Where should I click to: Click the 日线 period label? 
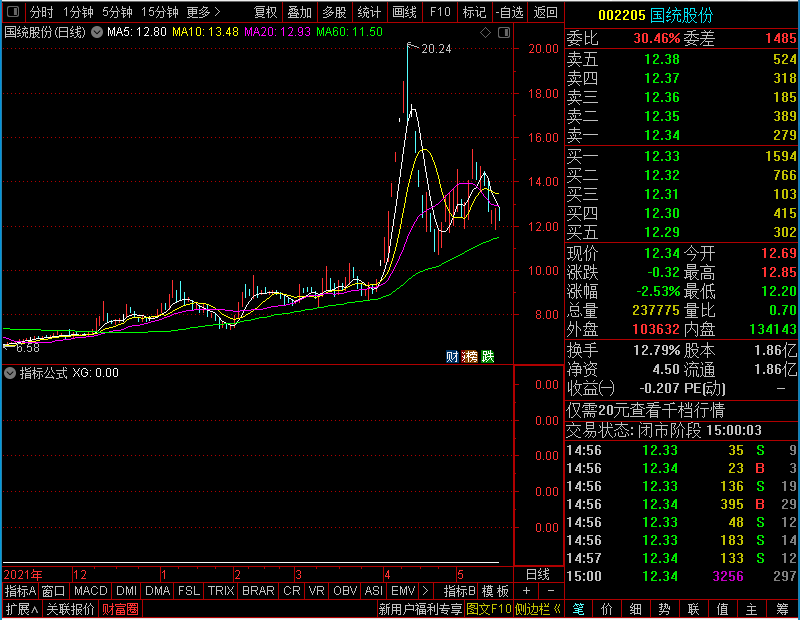coord(538,575)
